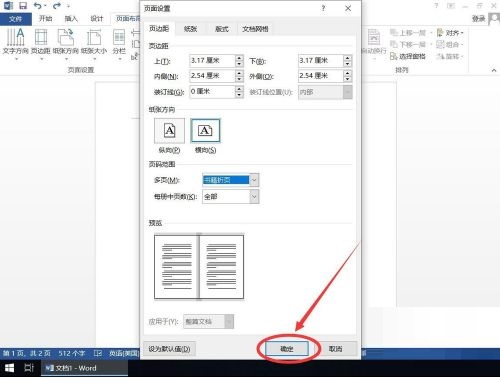Switch to the 页边距 dialog tab
The width and height of the screenshot is (500, 377).
(x=159, y=29)
